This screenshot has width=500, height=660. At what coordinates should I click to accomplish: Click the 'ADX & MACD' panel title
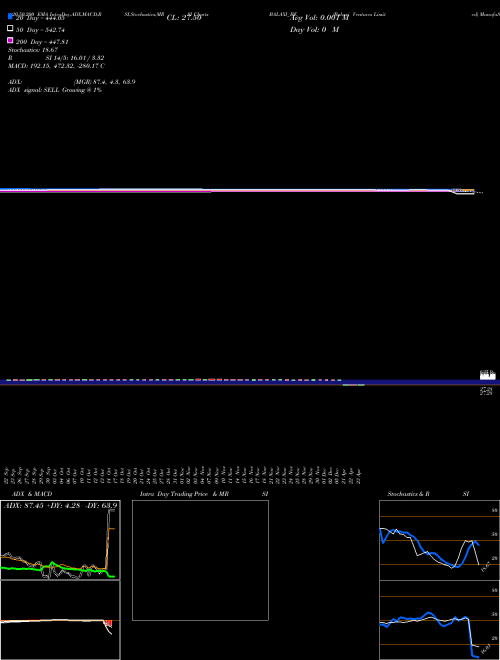coord(32,494)
